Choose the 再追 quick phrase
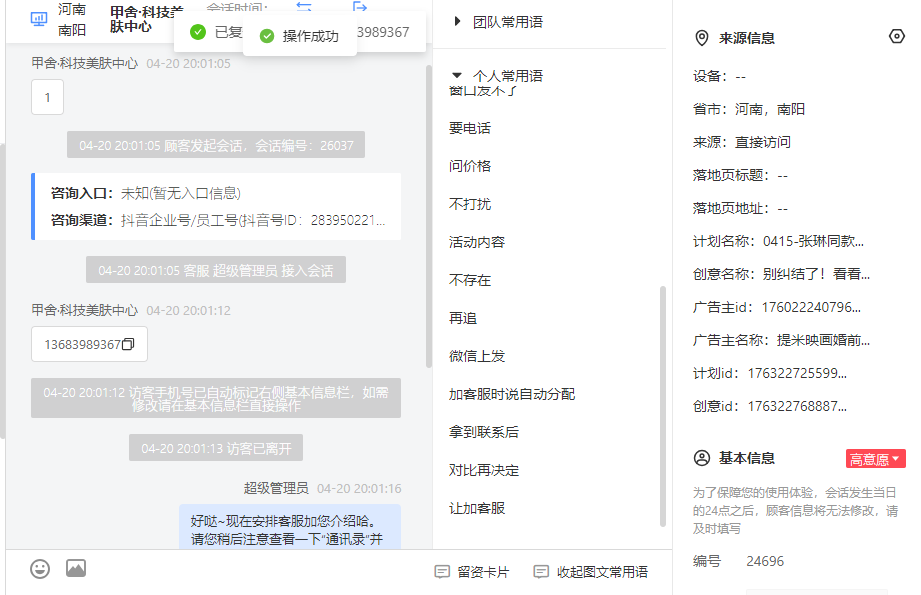 coord(463,318)
